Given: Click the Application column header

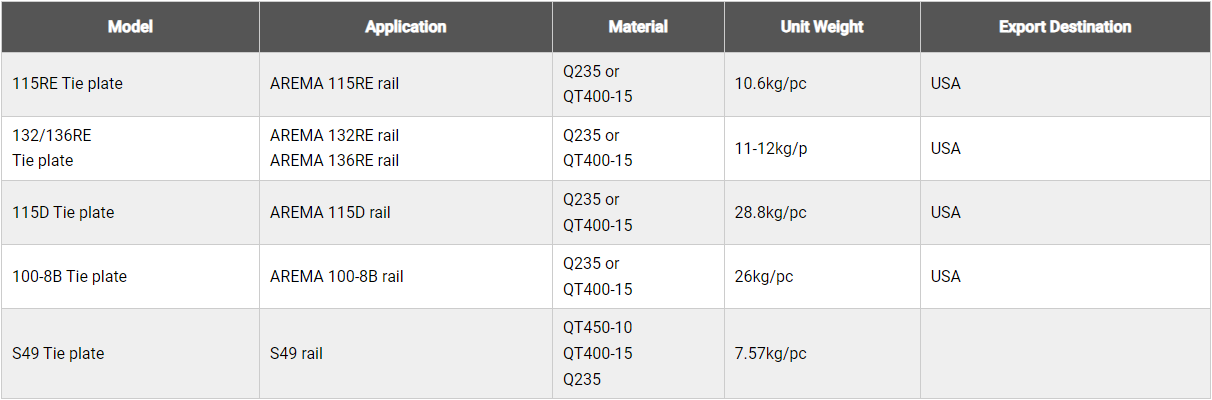Looking at the screenshot, I should coord(406,27).
